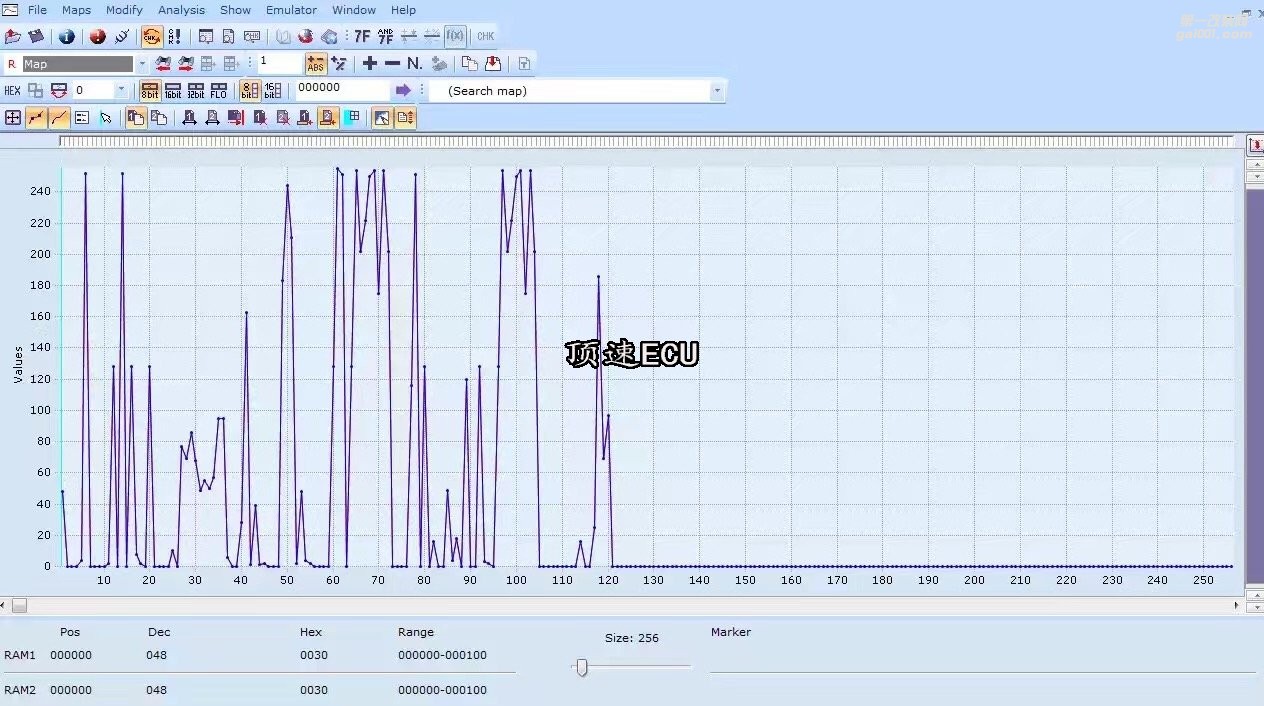This screenshot has width=1264, height=706.
Task: Click the HEX display icon
Action: coord(12,91)
